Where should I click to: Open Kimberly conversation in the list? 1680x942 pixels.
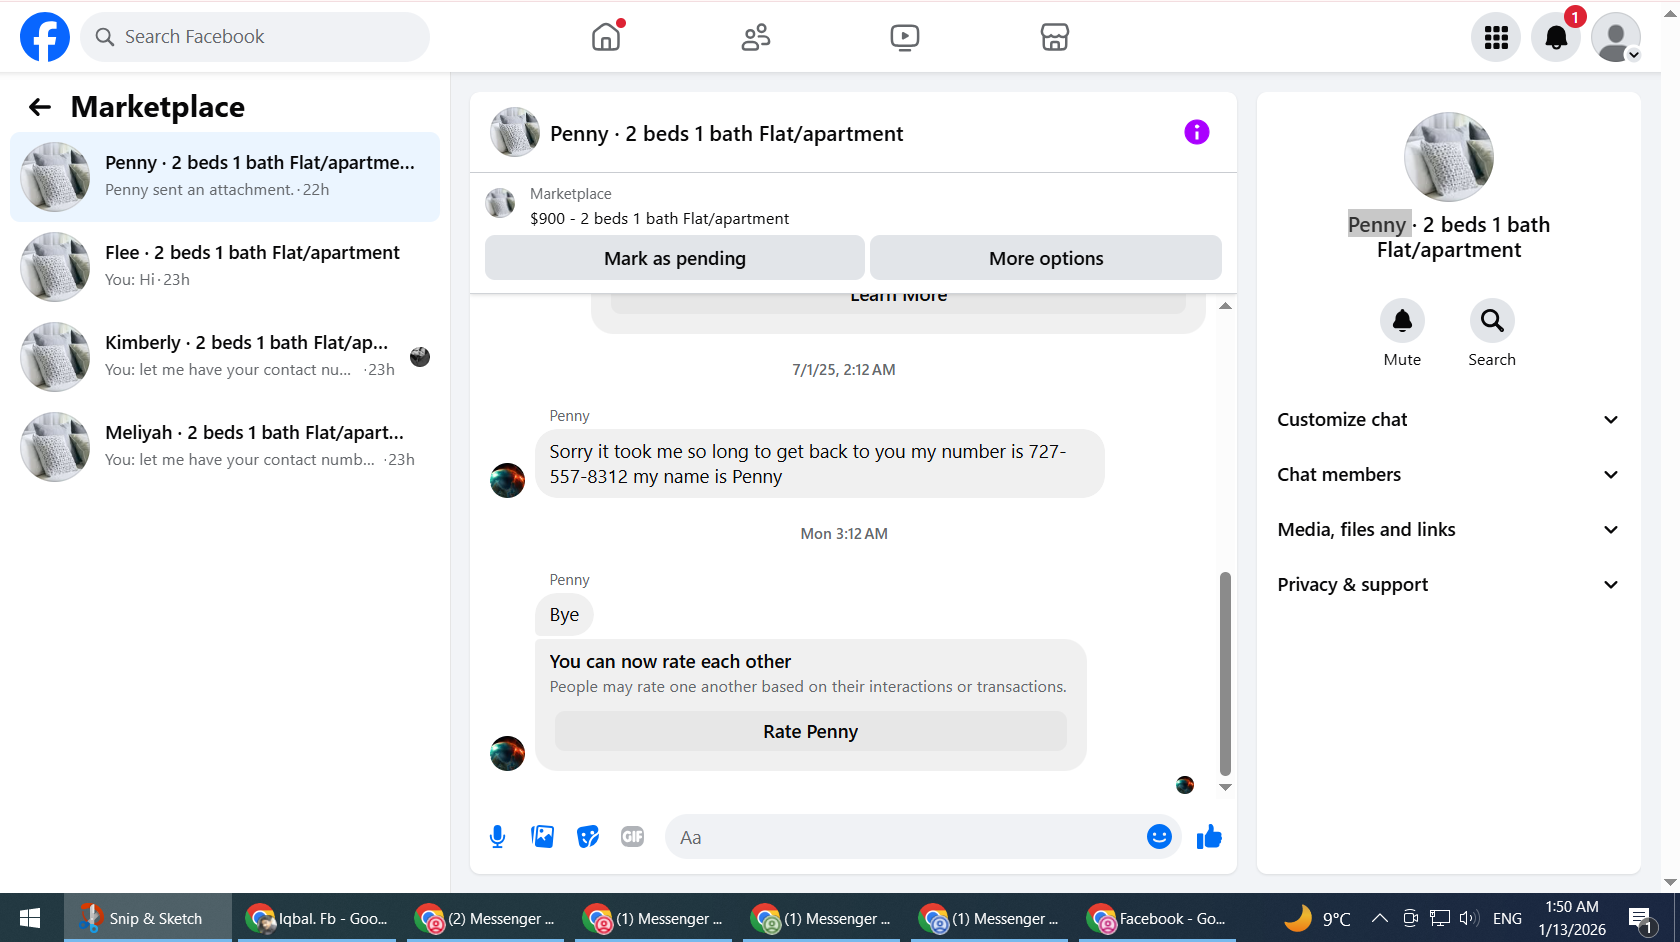click(225, 357)
